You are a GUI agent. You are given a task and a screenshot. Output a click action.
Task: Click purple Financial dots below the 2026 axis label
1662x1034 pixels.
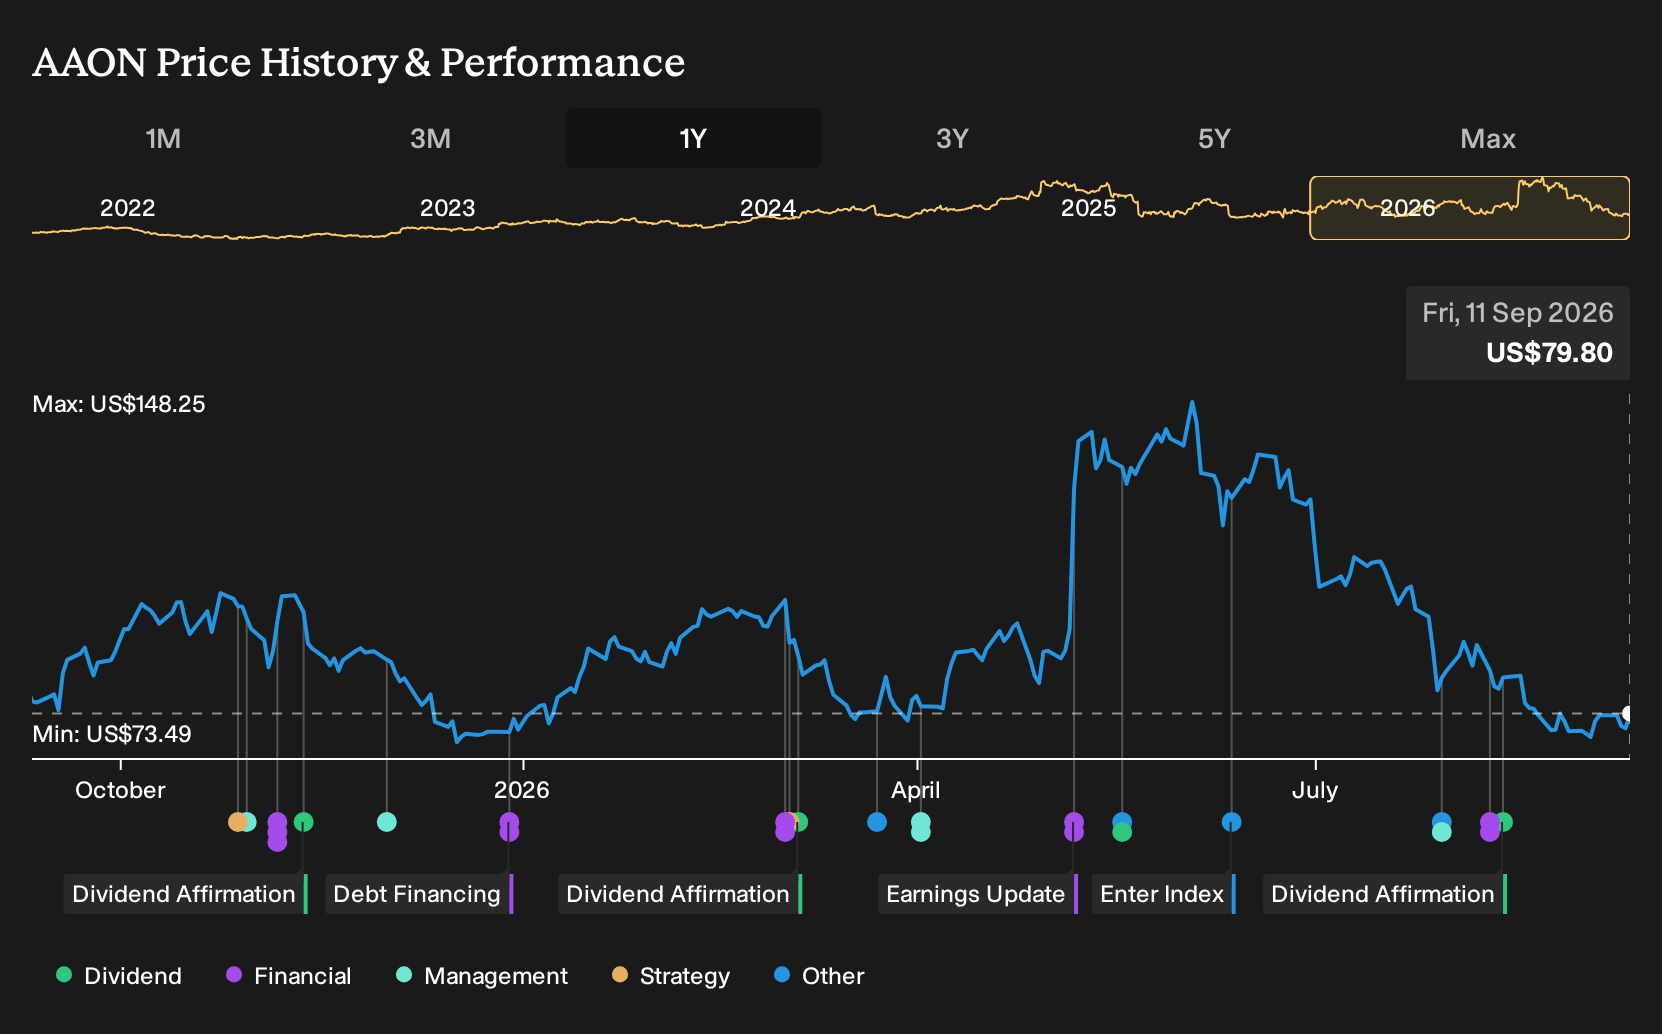coord(509,827)
